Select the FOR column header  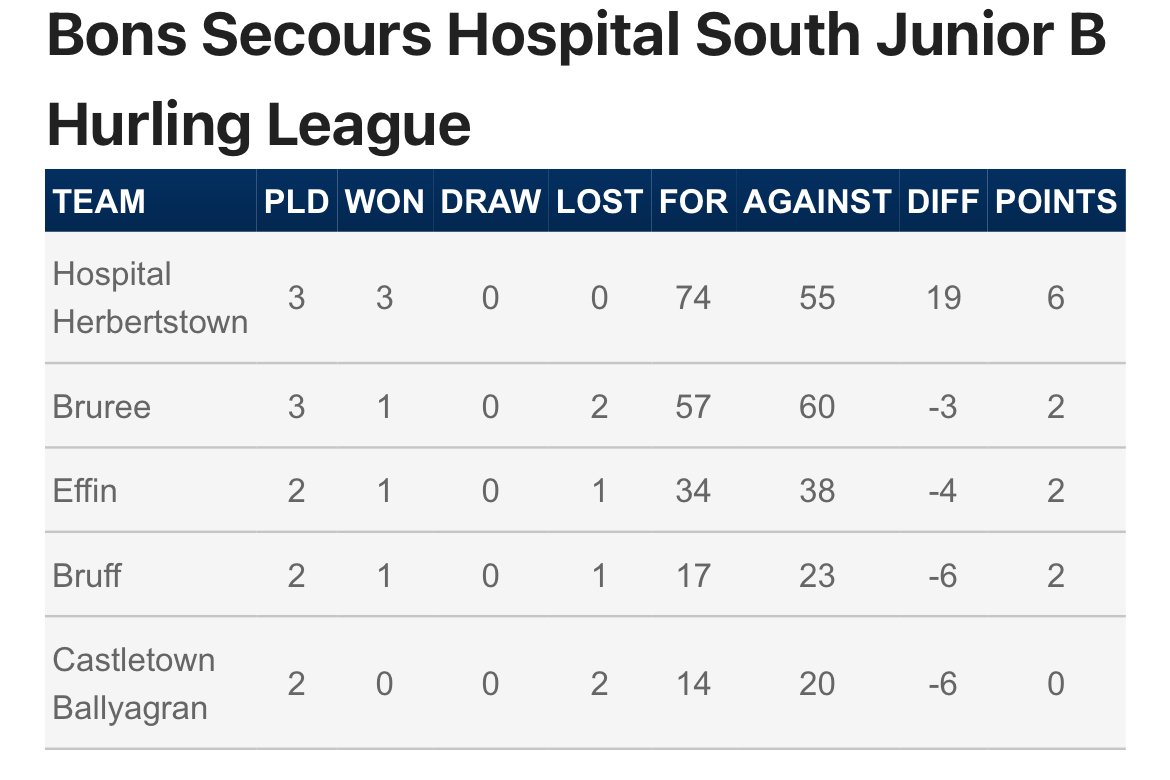693,202
